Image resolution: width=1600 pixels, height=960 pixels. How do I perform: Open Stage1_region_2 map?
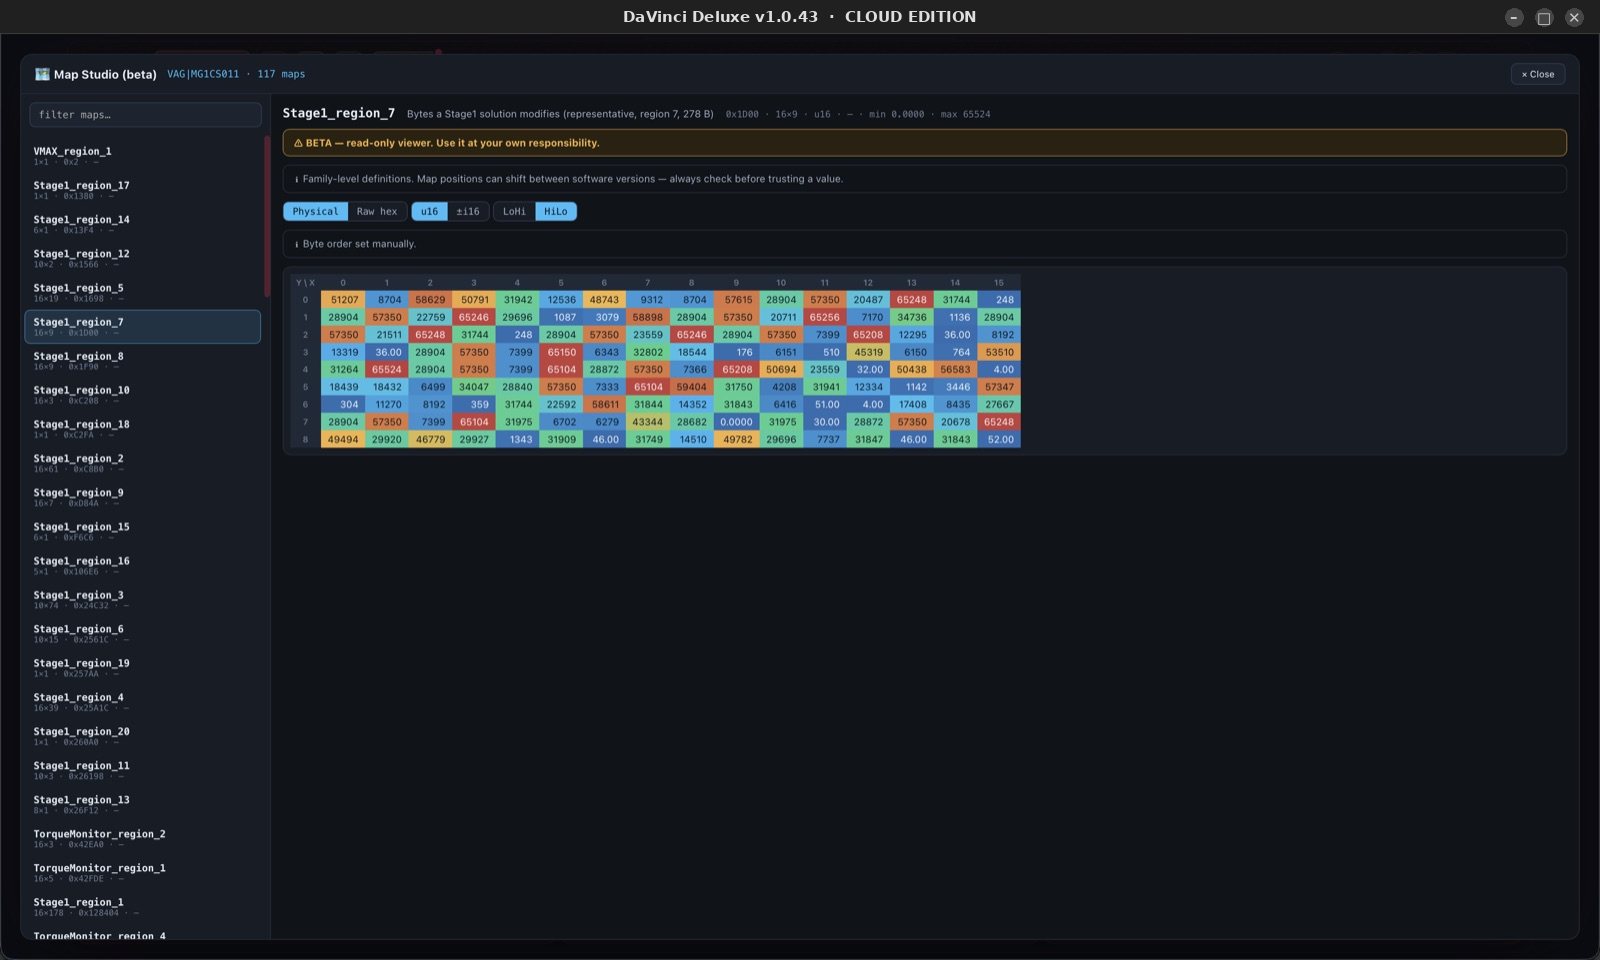pos(143,463)
